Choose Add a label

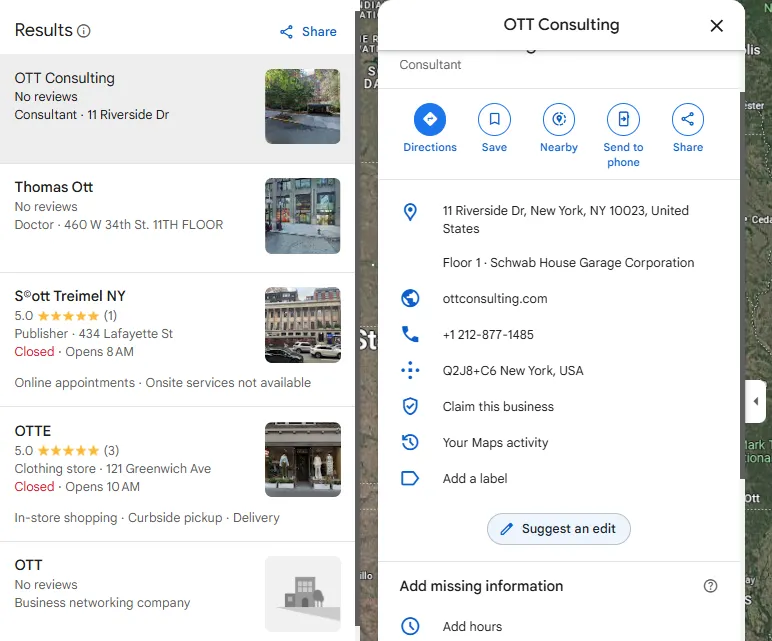[x=475, y=479]
